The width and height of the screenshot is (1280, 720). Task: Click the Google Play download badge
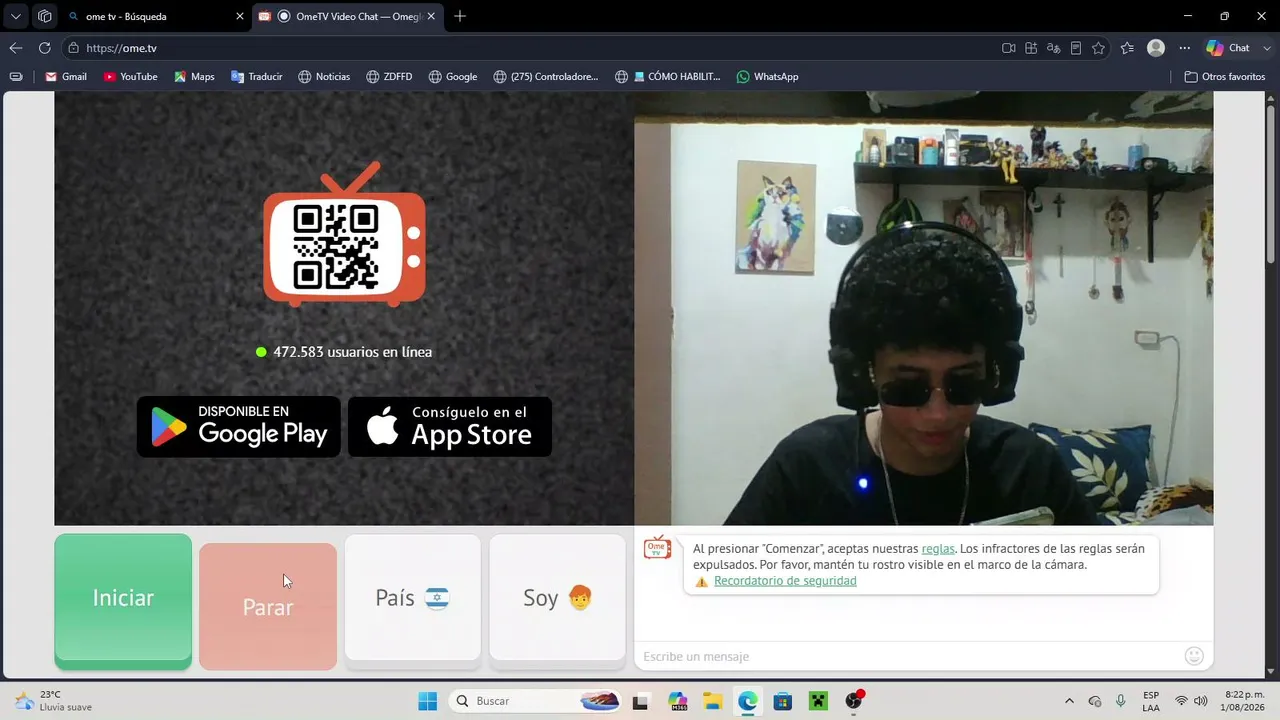(239, 427)
